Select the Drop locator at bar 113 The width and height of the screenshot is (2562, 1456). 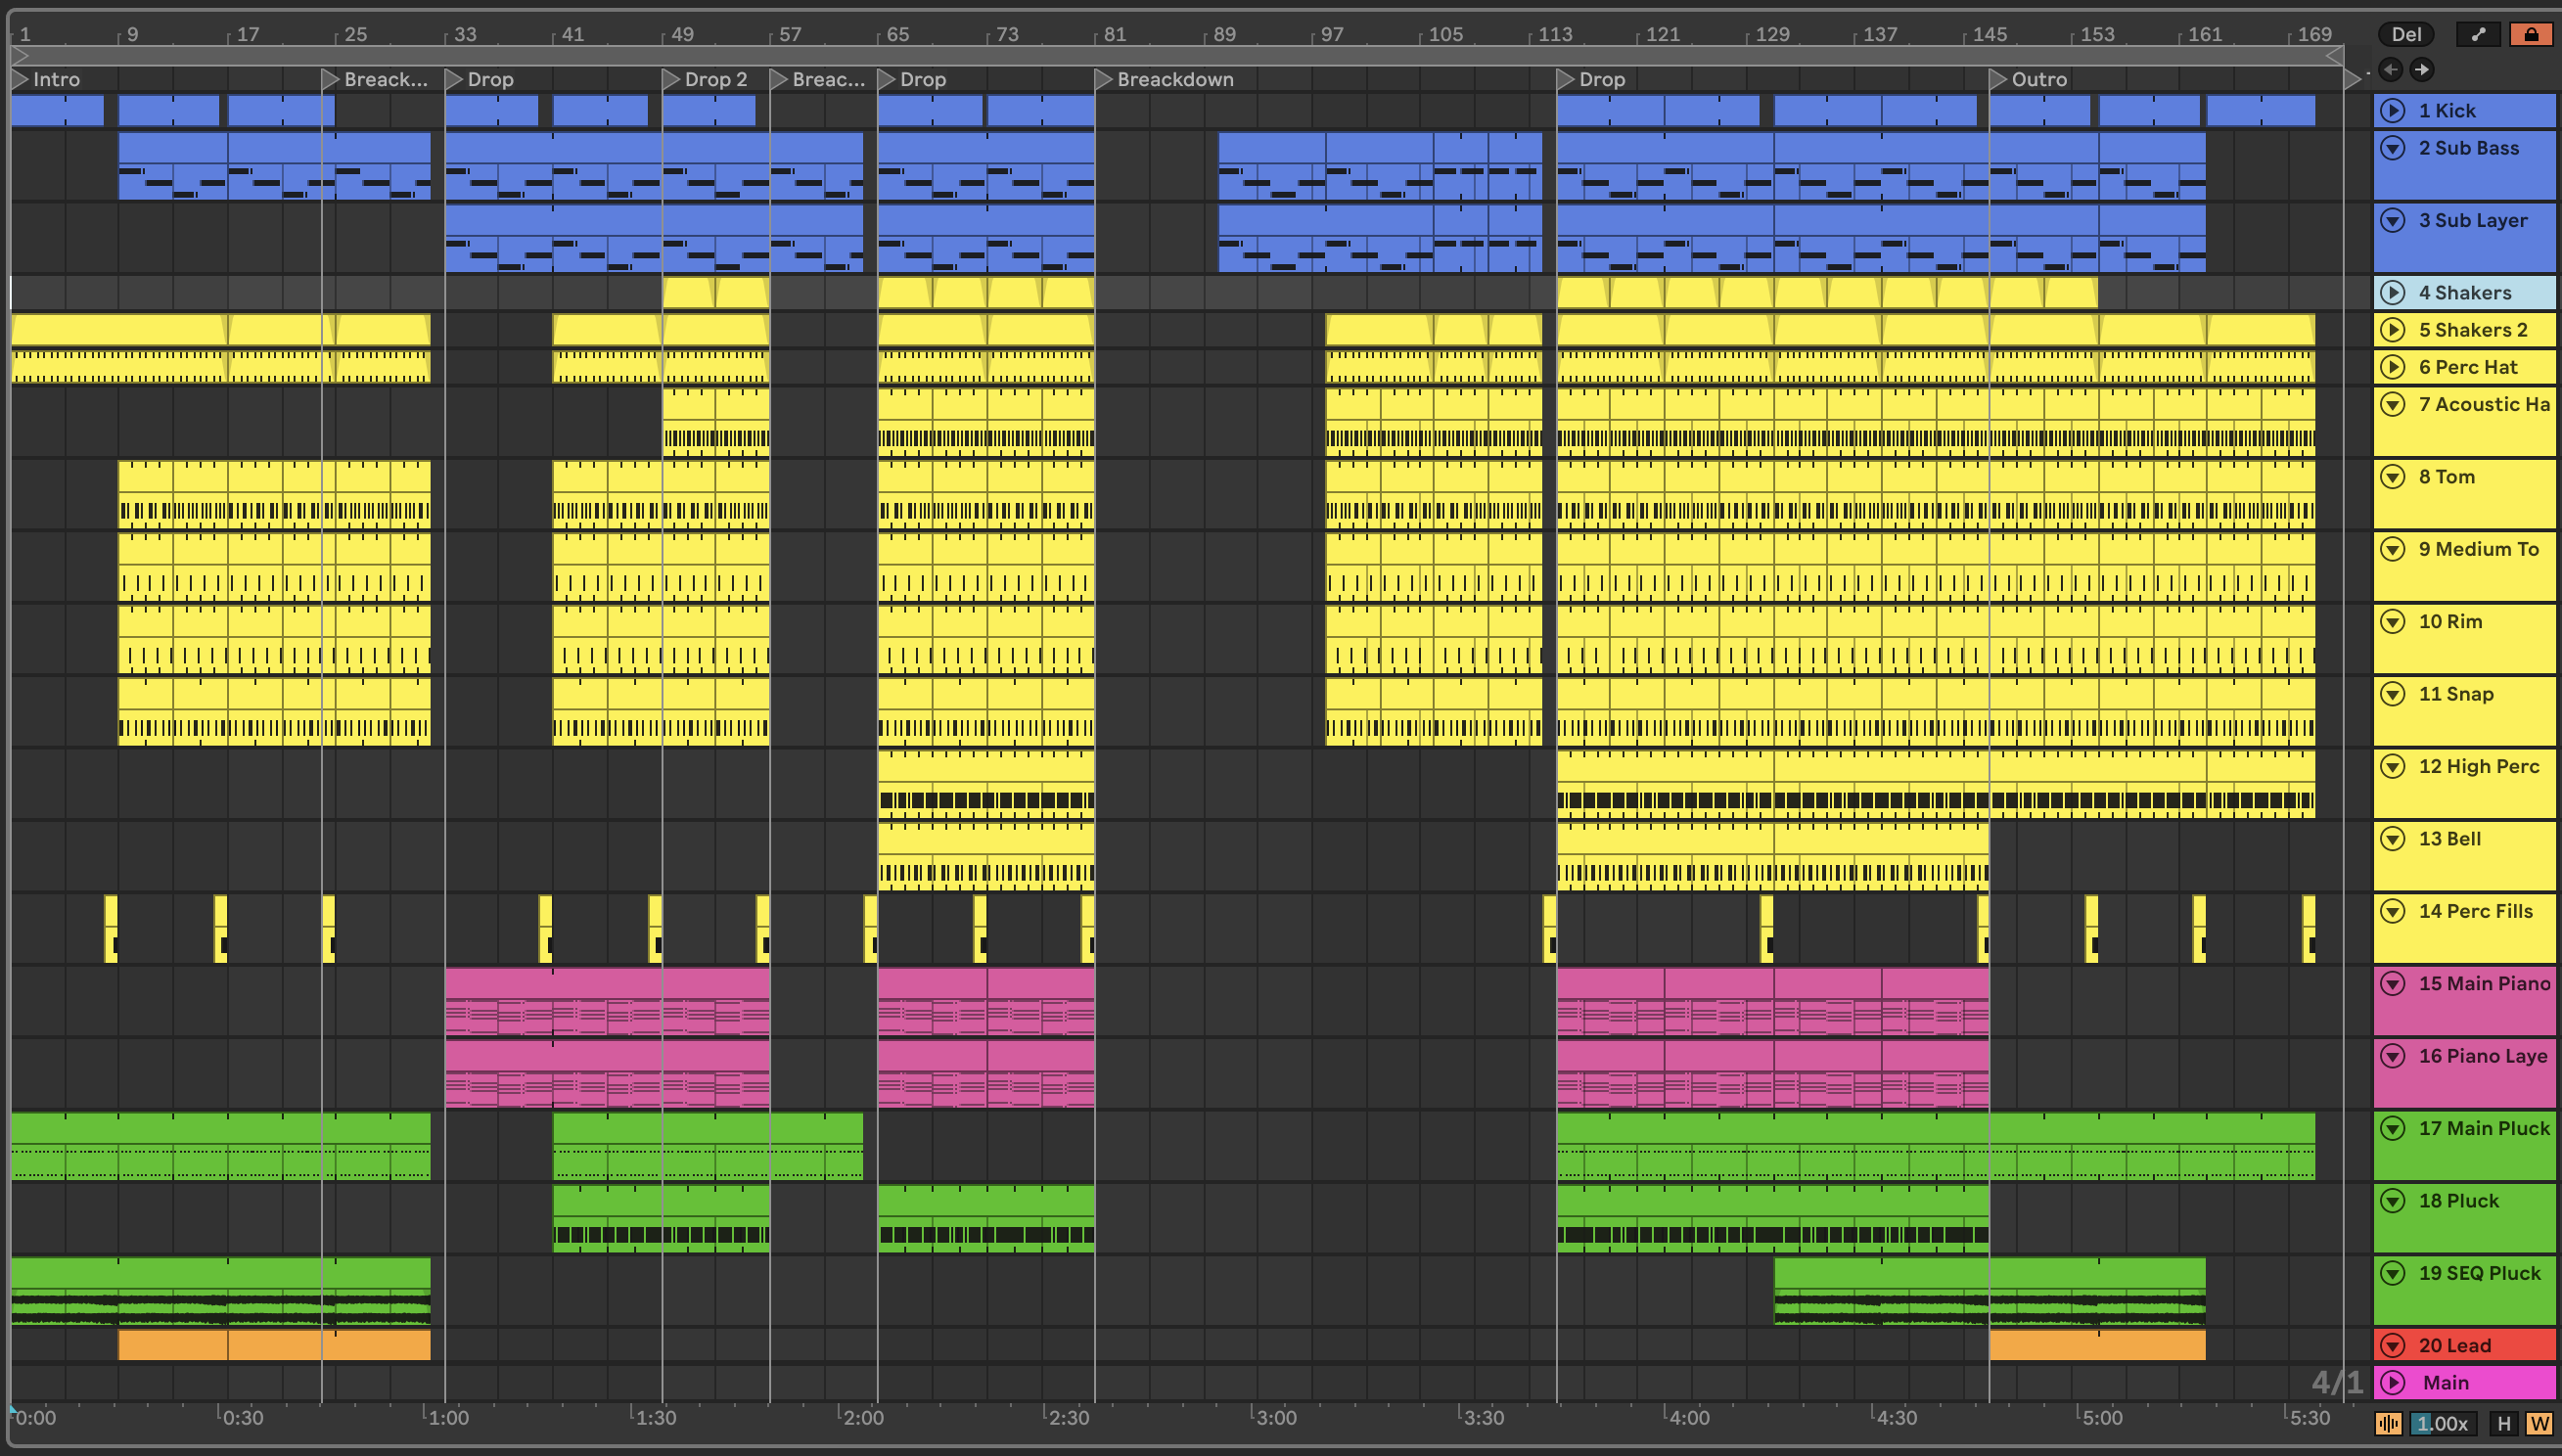[1591, 79]
